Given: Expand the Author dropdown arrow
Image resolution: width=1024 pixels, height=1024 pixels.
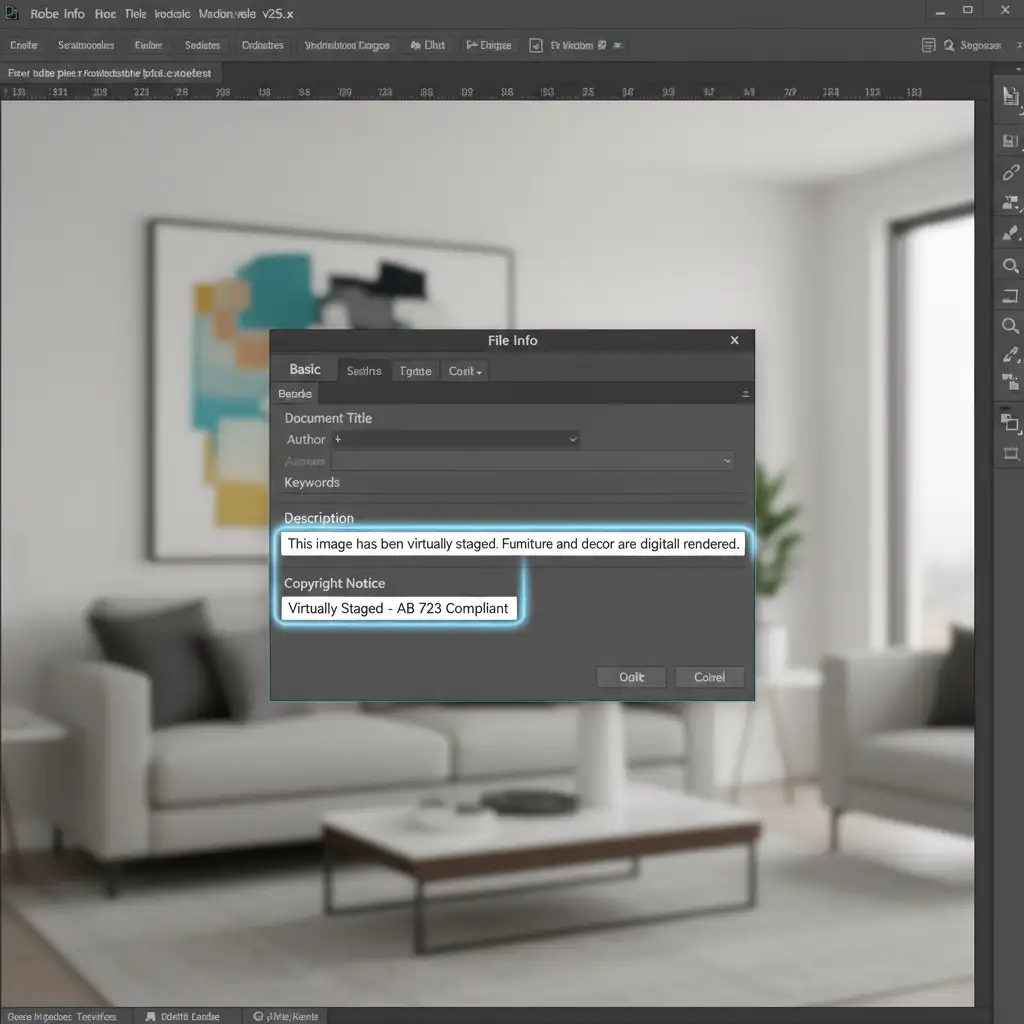Looking at the screenshot, I should coord(572,439).
